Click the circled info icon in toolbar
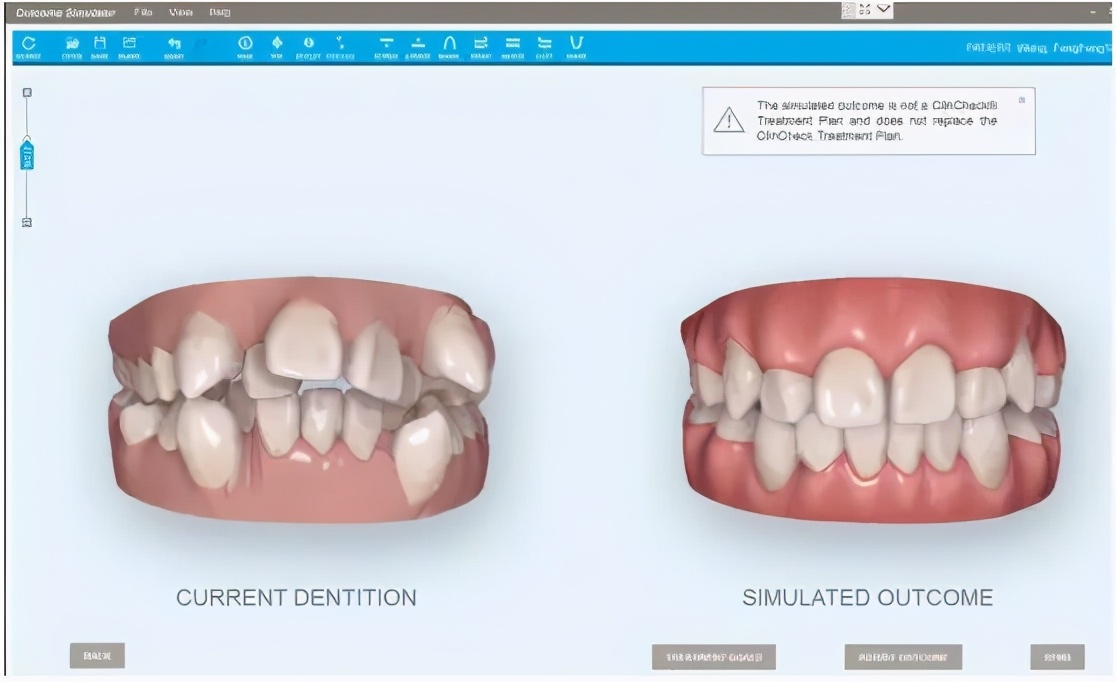Viewport: 1116px width, 682px height. tap(245, 43)
